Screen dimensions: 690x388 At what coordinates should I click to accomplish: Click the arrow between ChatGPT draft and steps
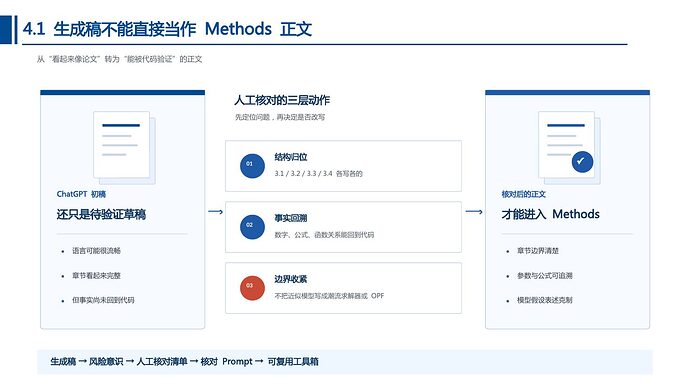click(215, 212)
